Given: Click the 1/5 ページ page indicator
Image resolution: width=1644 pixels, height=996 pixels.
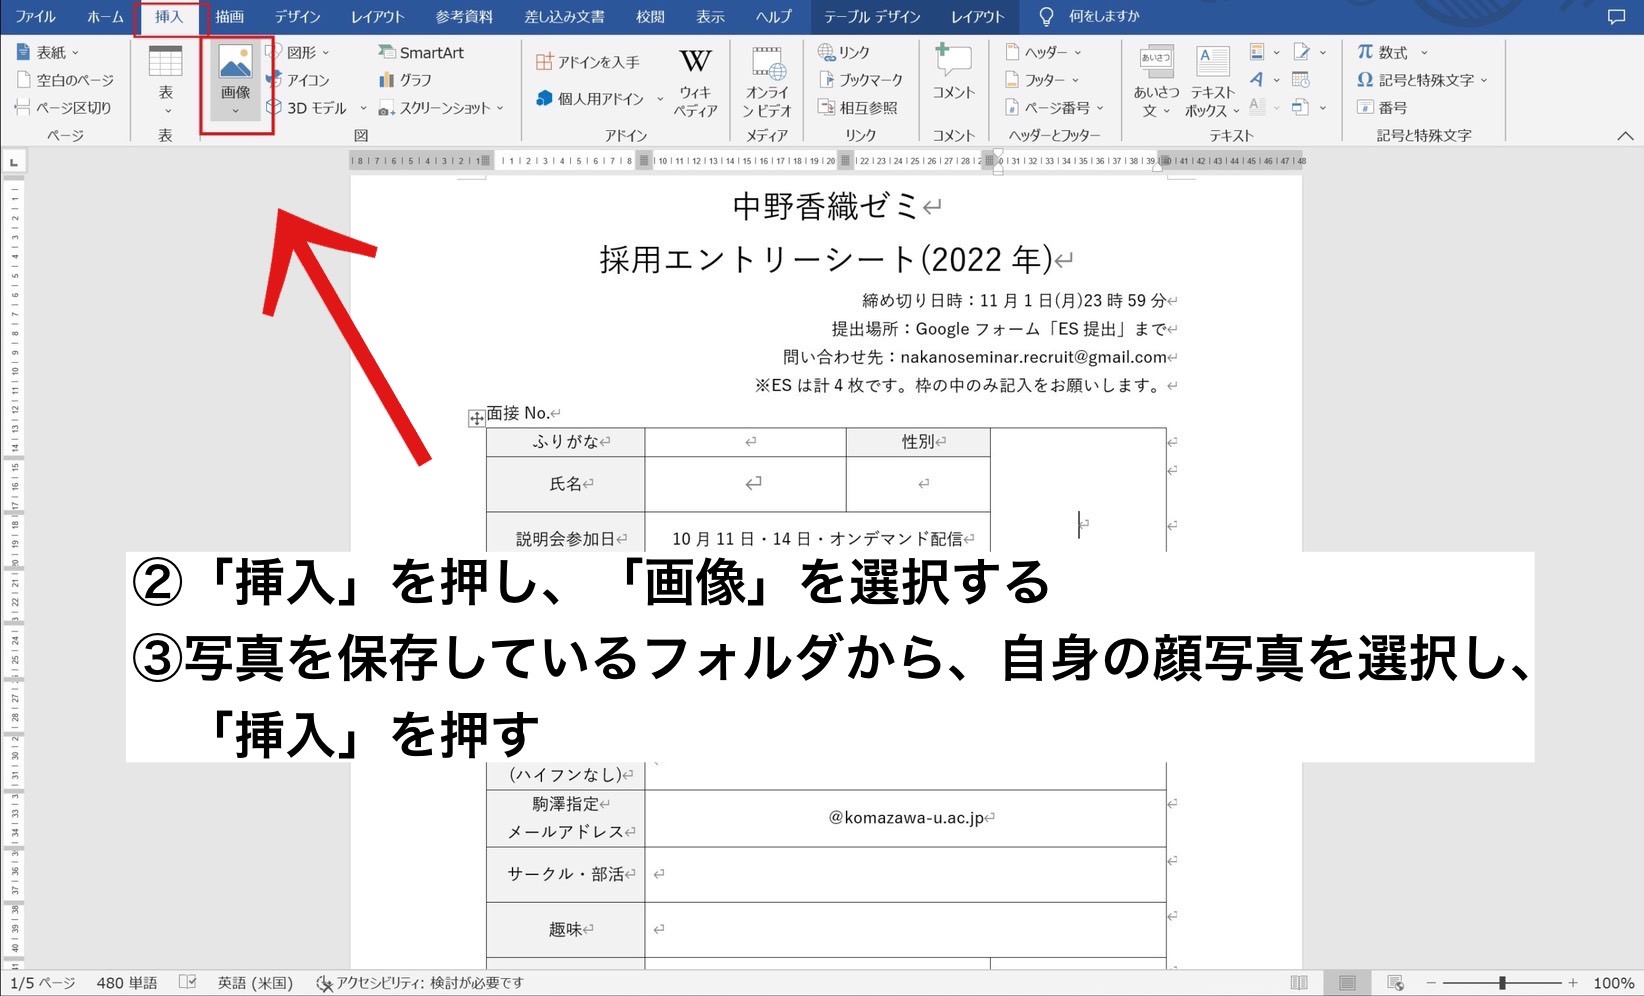Looking at the screenshot, I should (43, 983).
